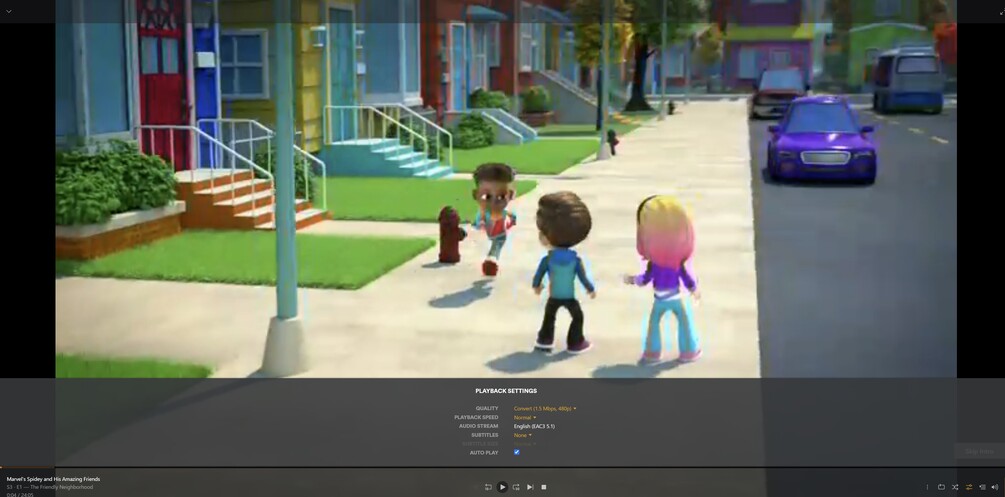The image size is (1005, 497).
Task: Click the English (EAC3 5.1) audio stream
Action: coord(534,426)
